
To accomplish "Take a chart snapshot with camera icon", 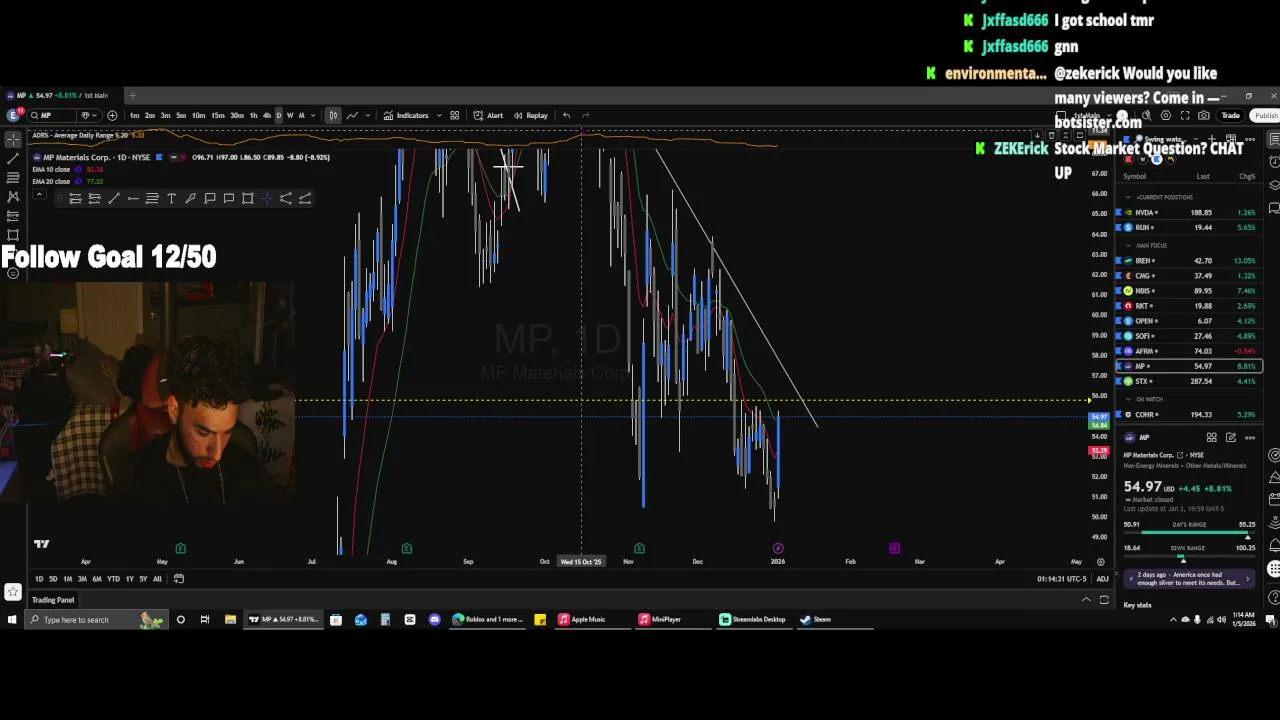I will pos(1204,115).
